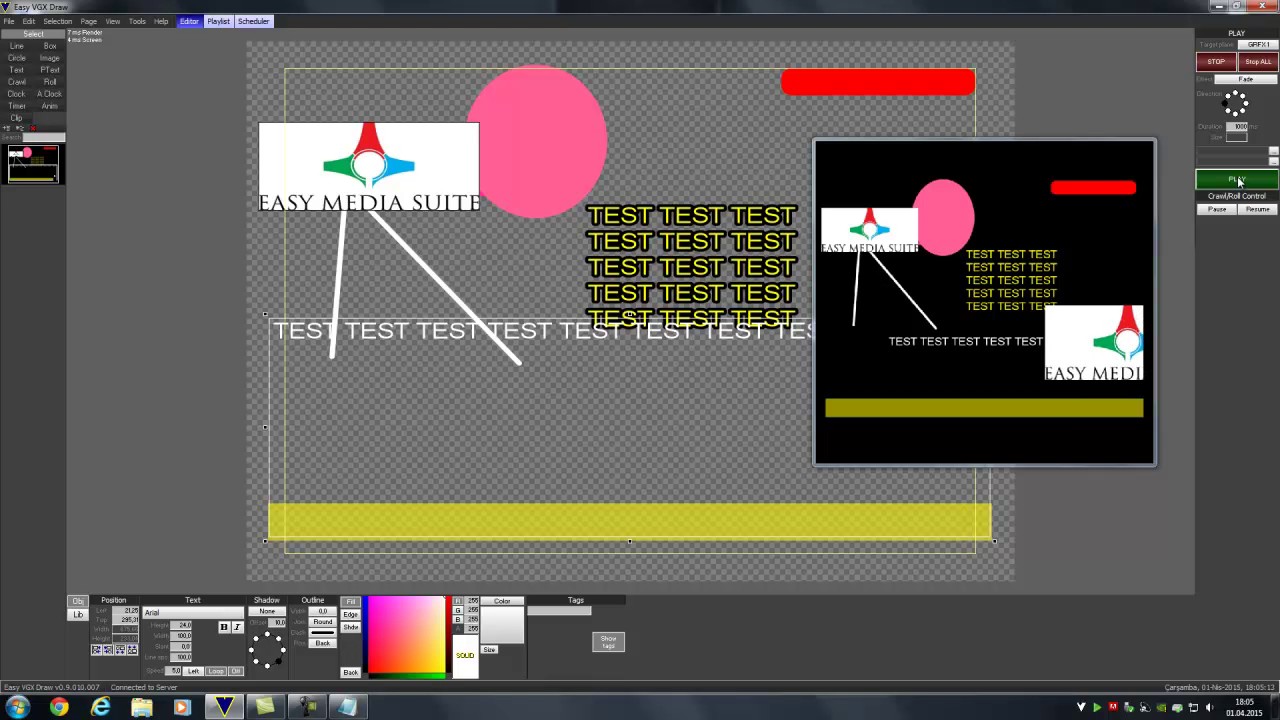Open the Target plane GRFX1 dropdown
The height and width of the screenshot is (720, 1280).
(1258, 45)
